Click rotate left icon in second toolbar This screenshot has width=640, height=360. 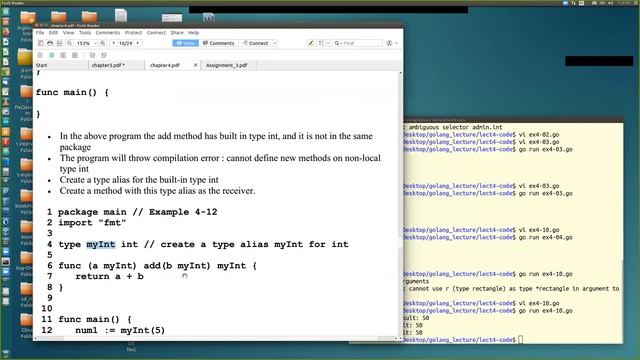tap(92, 55)
